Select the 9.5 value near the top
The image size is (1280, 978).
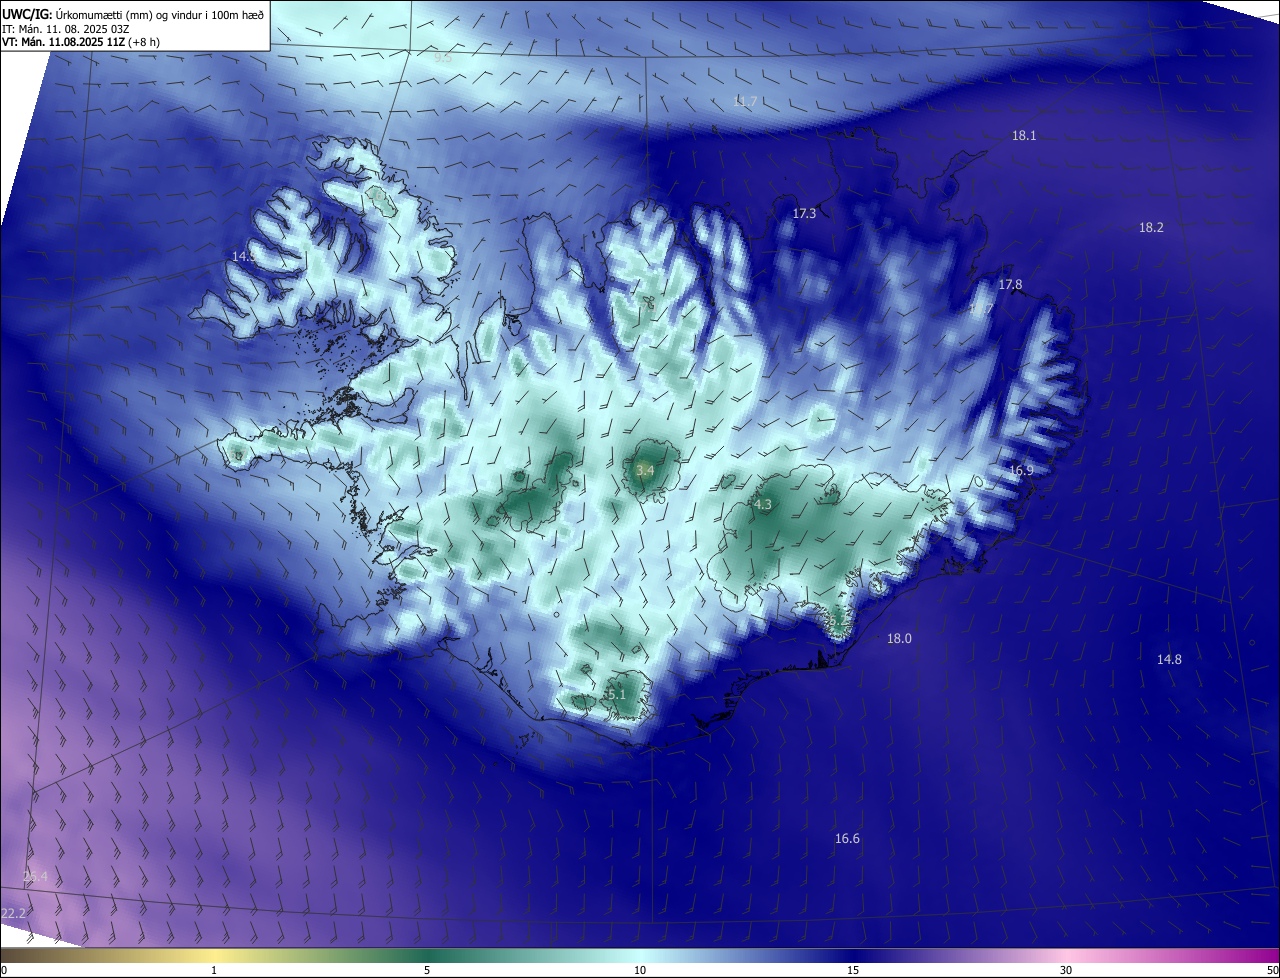tap(442, 58)
